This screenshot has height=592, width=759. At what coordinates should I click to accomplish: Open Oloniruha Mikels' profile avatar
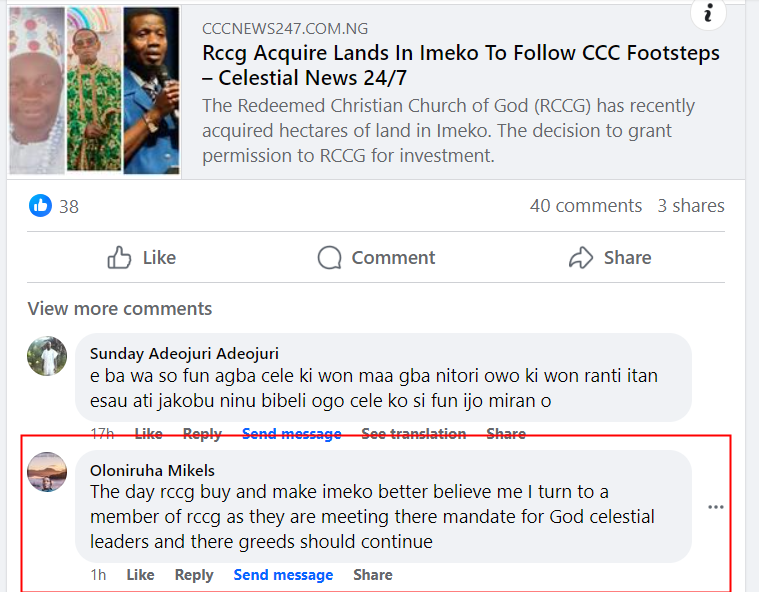[x=47, y=472]
